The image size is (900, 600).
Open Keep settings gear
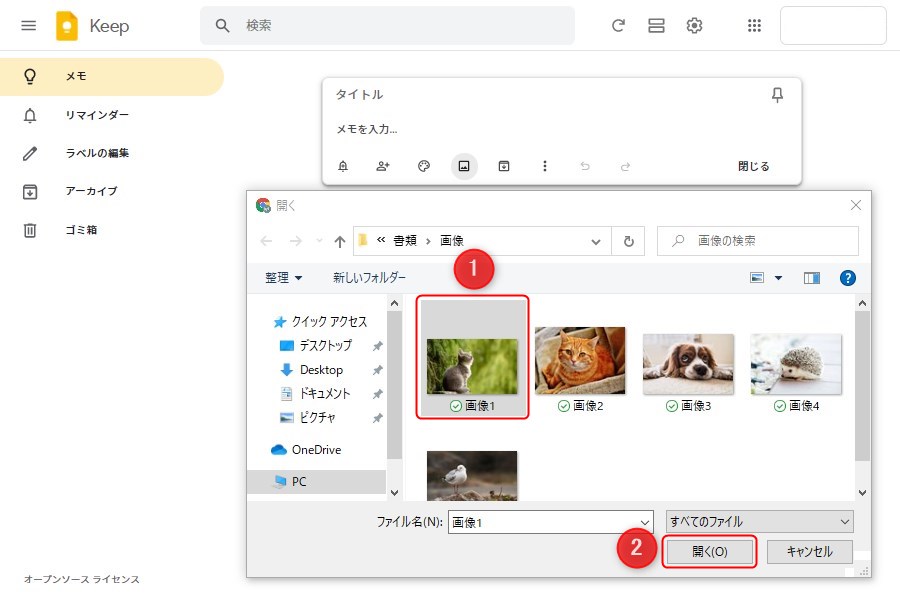point(694,26)
